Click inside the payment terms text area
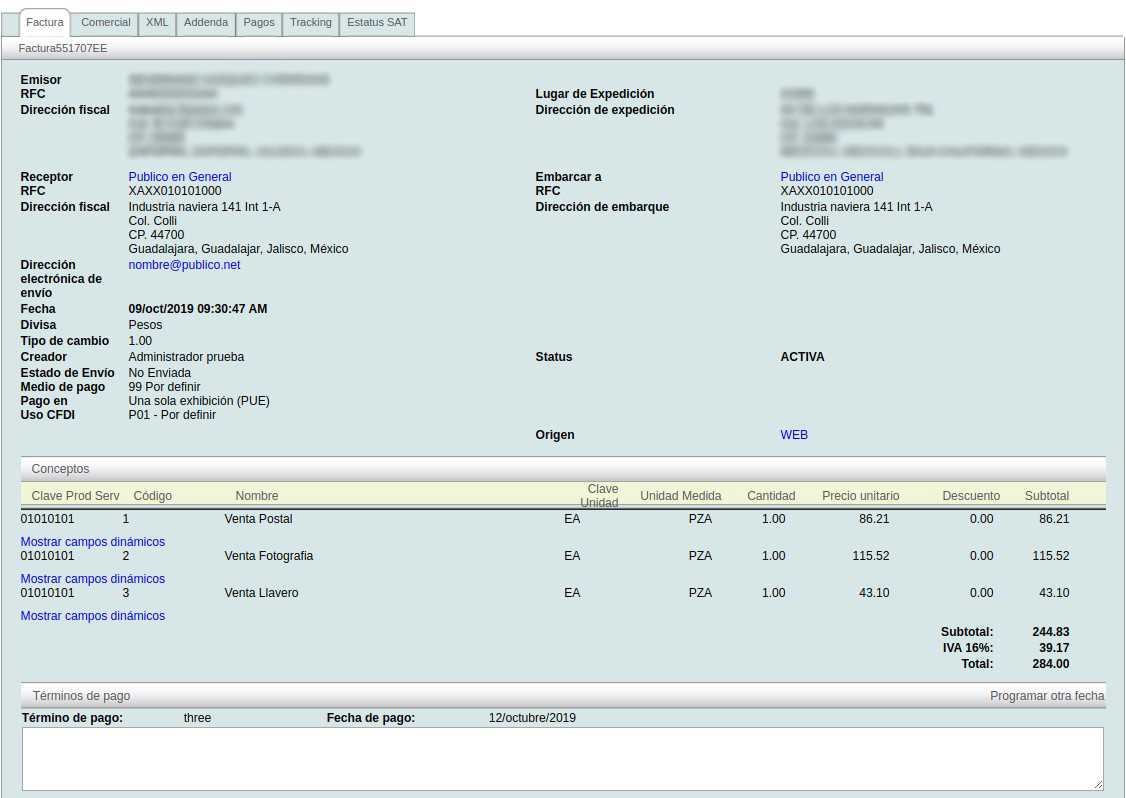1126x798 pixels. pyautogui.click(x=562, y=758)
